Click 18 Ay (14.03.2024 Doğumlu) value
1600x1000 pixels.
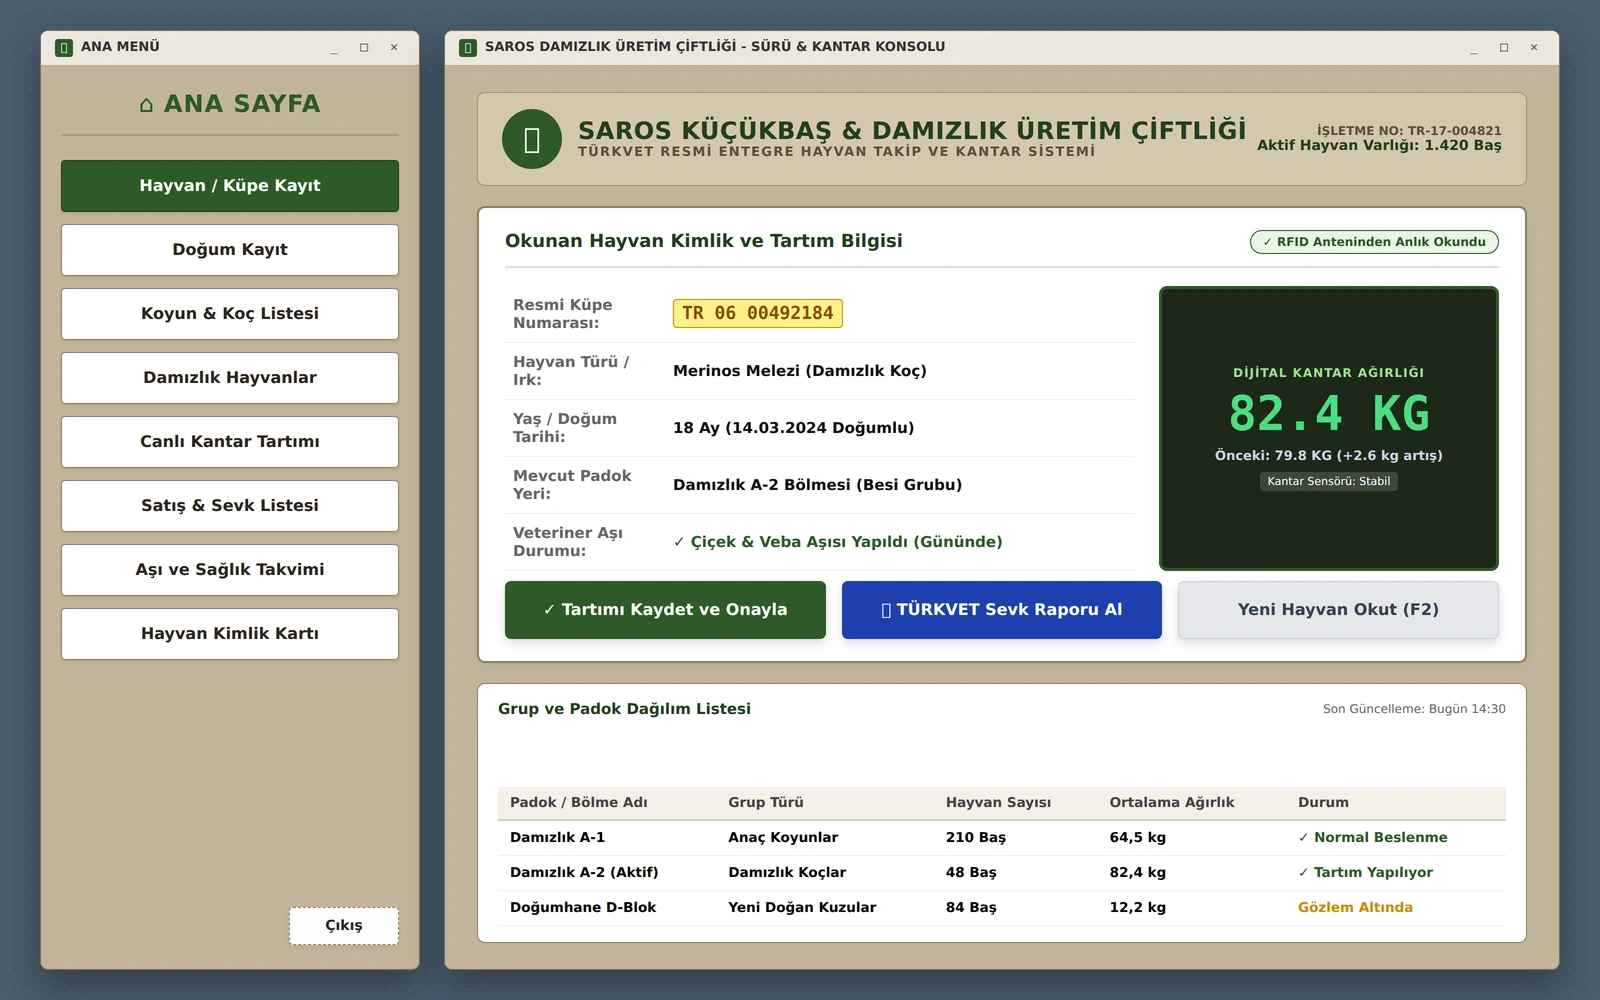(793, 428)
